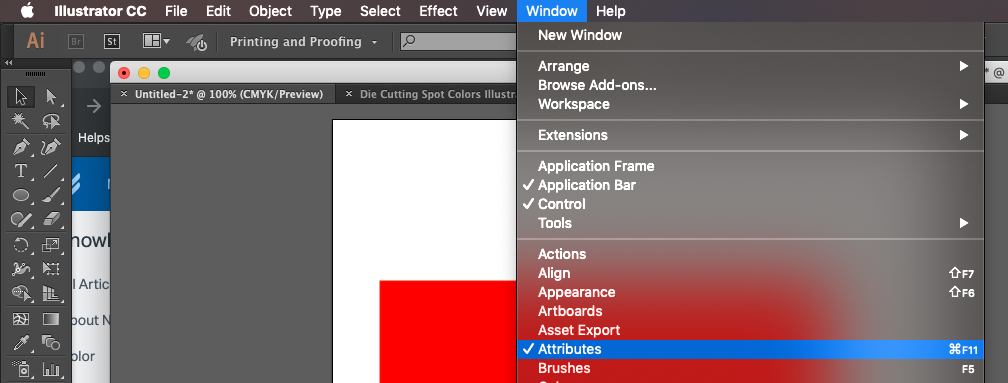Choose Browse Add-ons in the Window menu
This screenshot has width=1008, height=383.
[x=597, y=85]
